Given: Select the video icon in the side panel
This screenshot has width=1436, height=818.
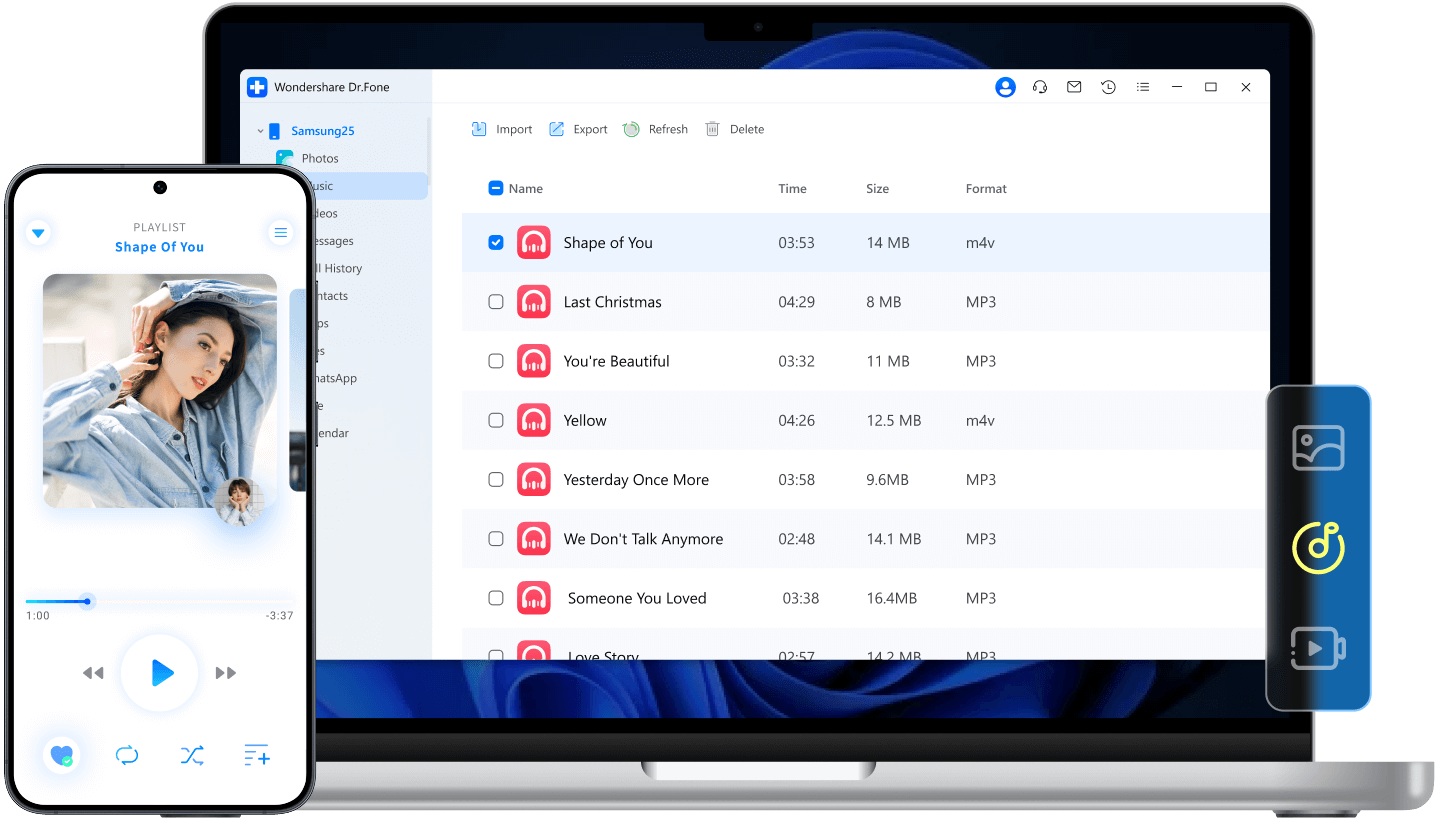Looking at the screenshot, I should coord(1318,648).
